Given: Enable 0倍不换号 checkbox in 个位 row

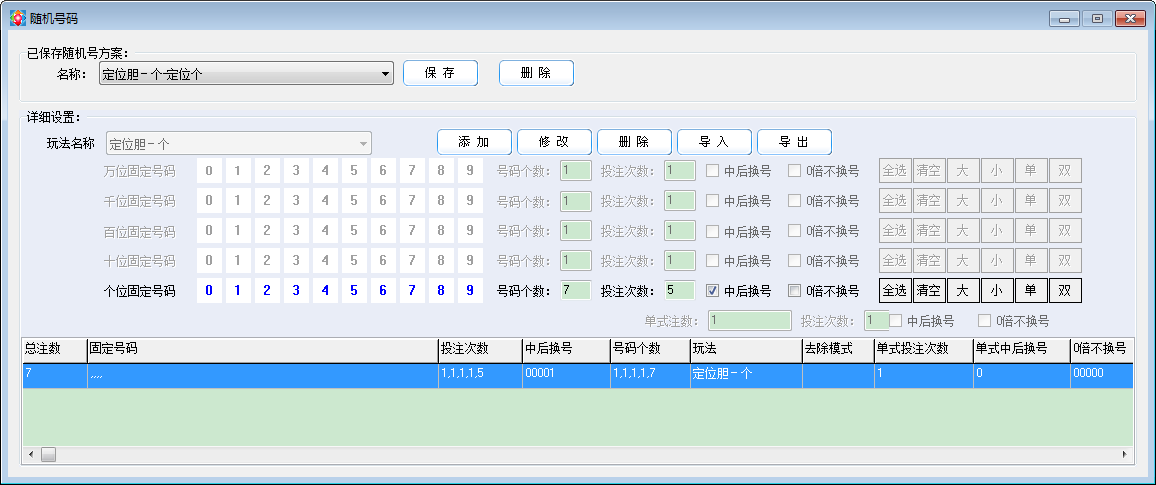Looking at the screenshot, I should click(795, 291).
